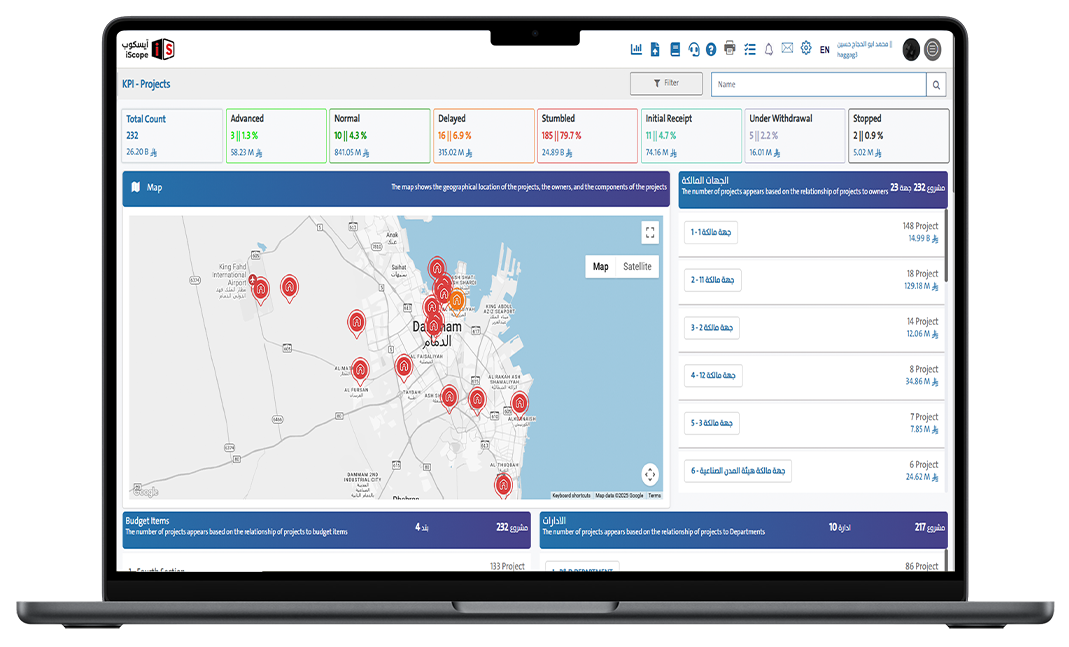Select the Map view type
The image size is (1069, 647).
point(600,267)
